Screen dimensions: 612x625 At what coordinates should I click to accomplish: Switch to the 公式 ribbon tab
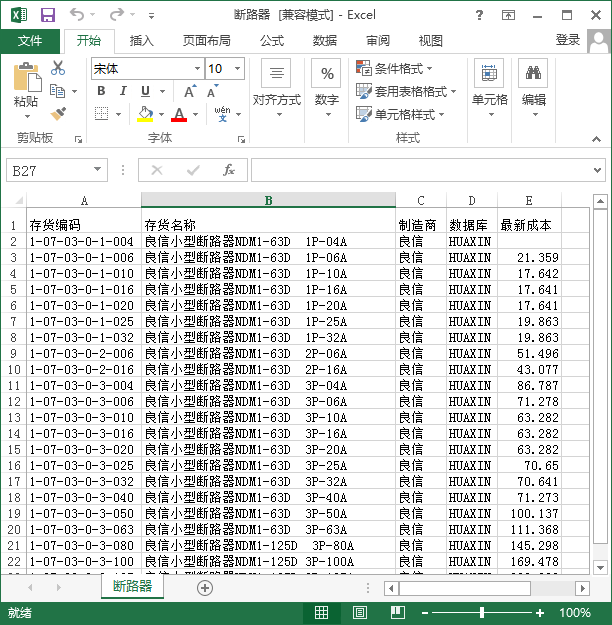point(272,41)
